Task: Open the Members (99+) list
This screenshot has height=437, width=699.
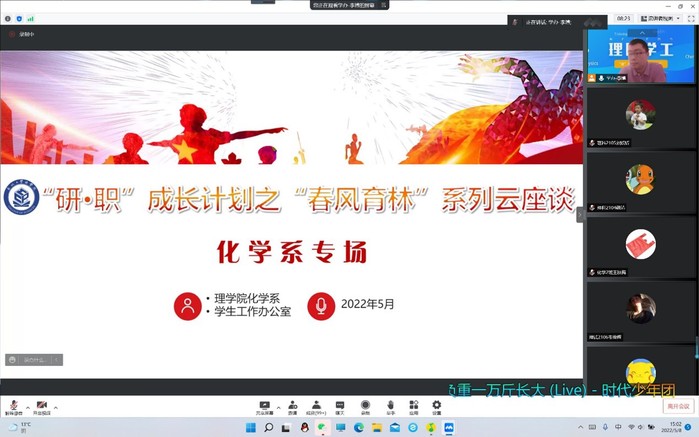Action: coord(317,406)
